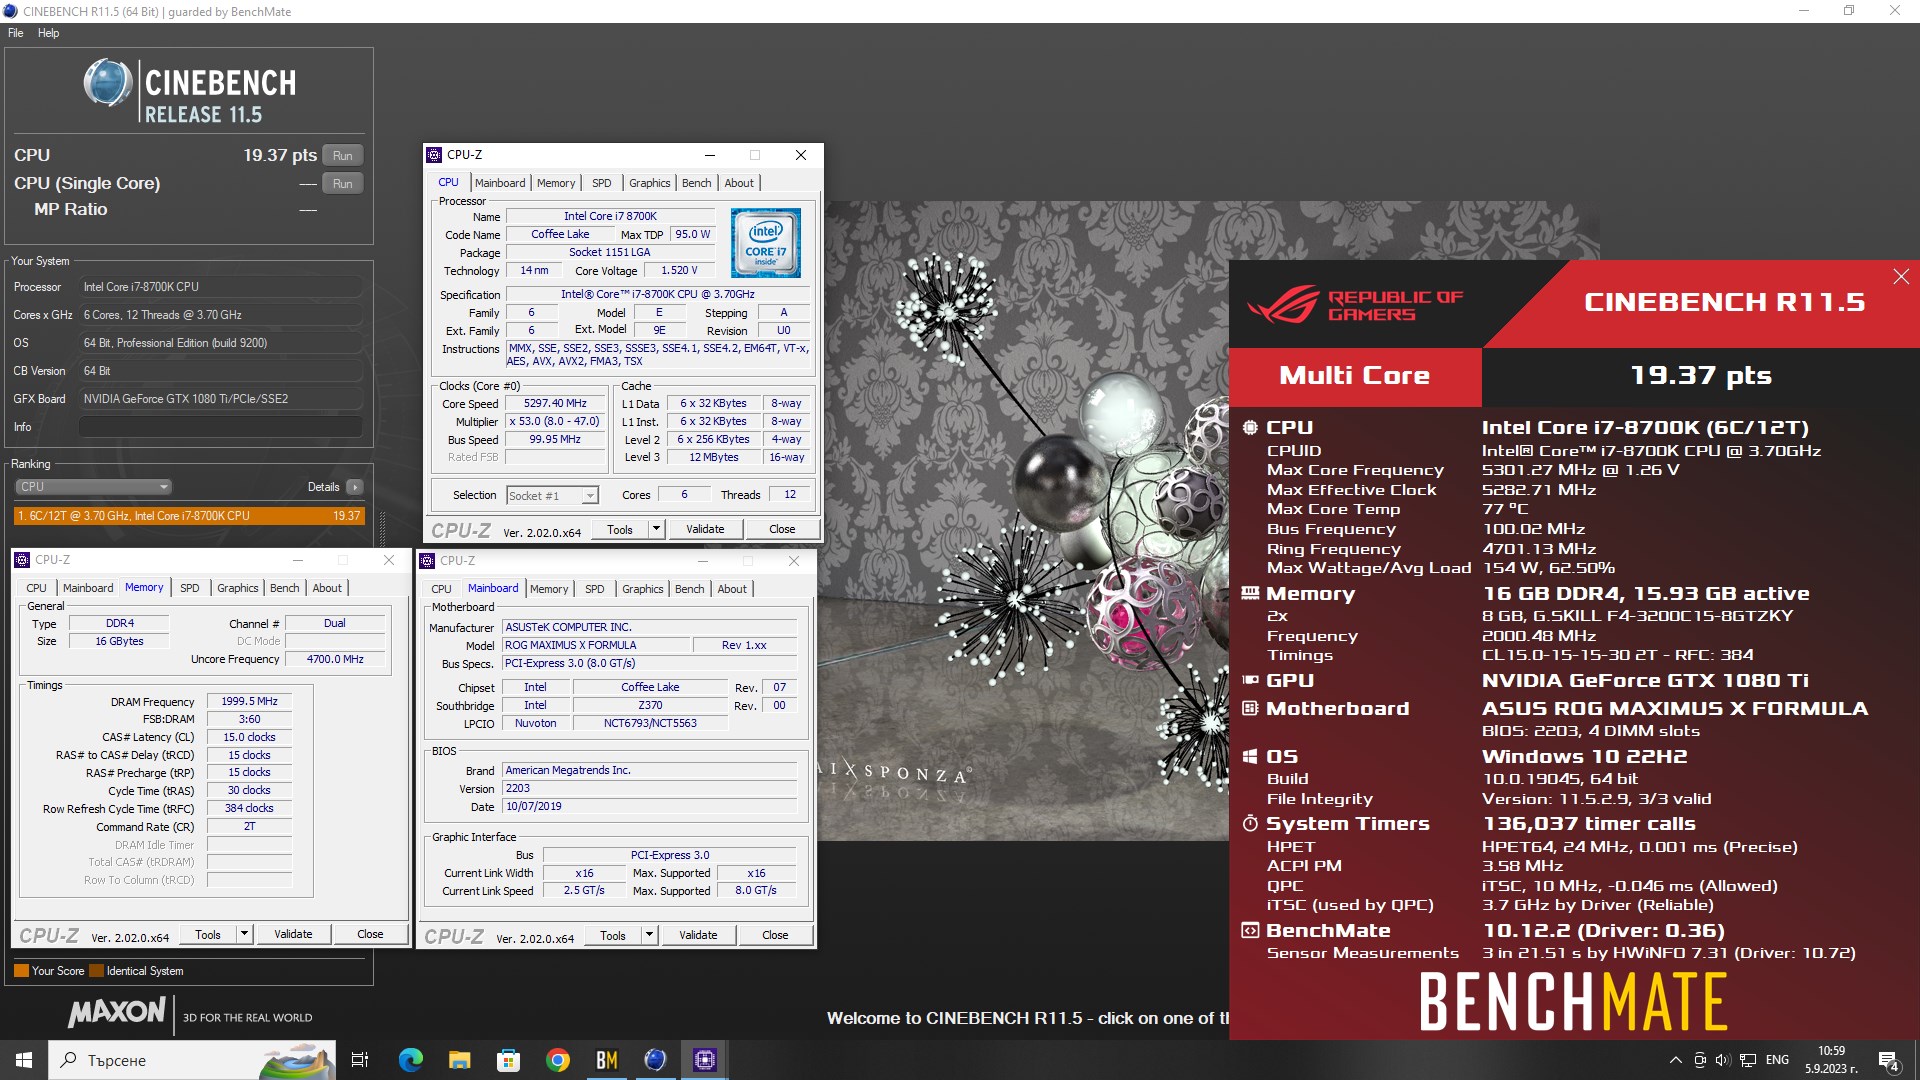This screenshot has width=1920, height=1080.
Task: Click the search magnifier in taskbar
Action: coord(69,1060)
